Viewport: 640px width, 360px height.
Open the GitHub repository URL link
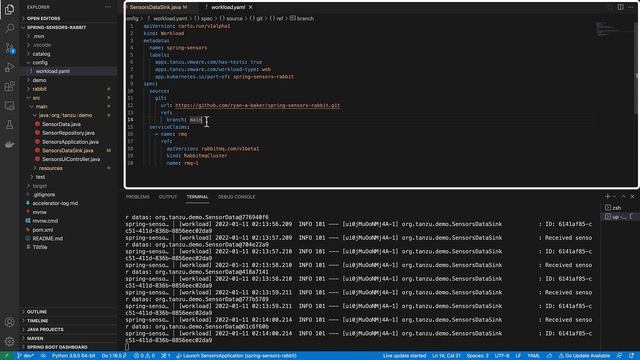pyautogui.click(x=258, y=105)
